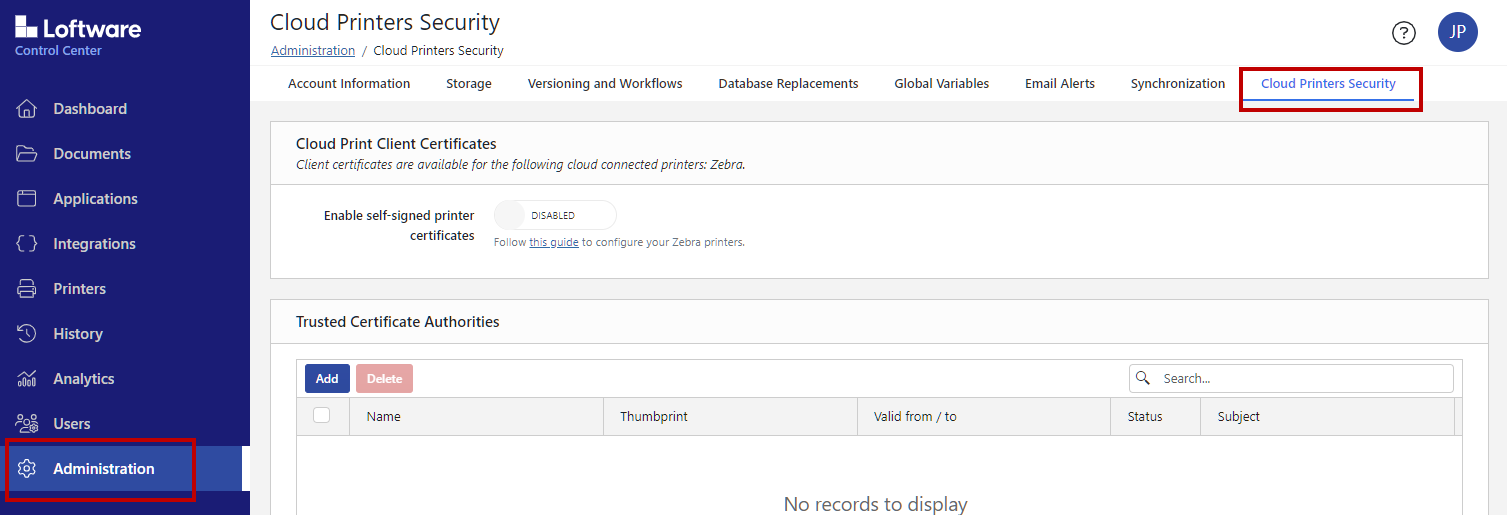Enable self-signed printer certificates toggle
This screenshot has height=515, width=1507.
tap(555, 215)
